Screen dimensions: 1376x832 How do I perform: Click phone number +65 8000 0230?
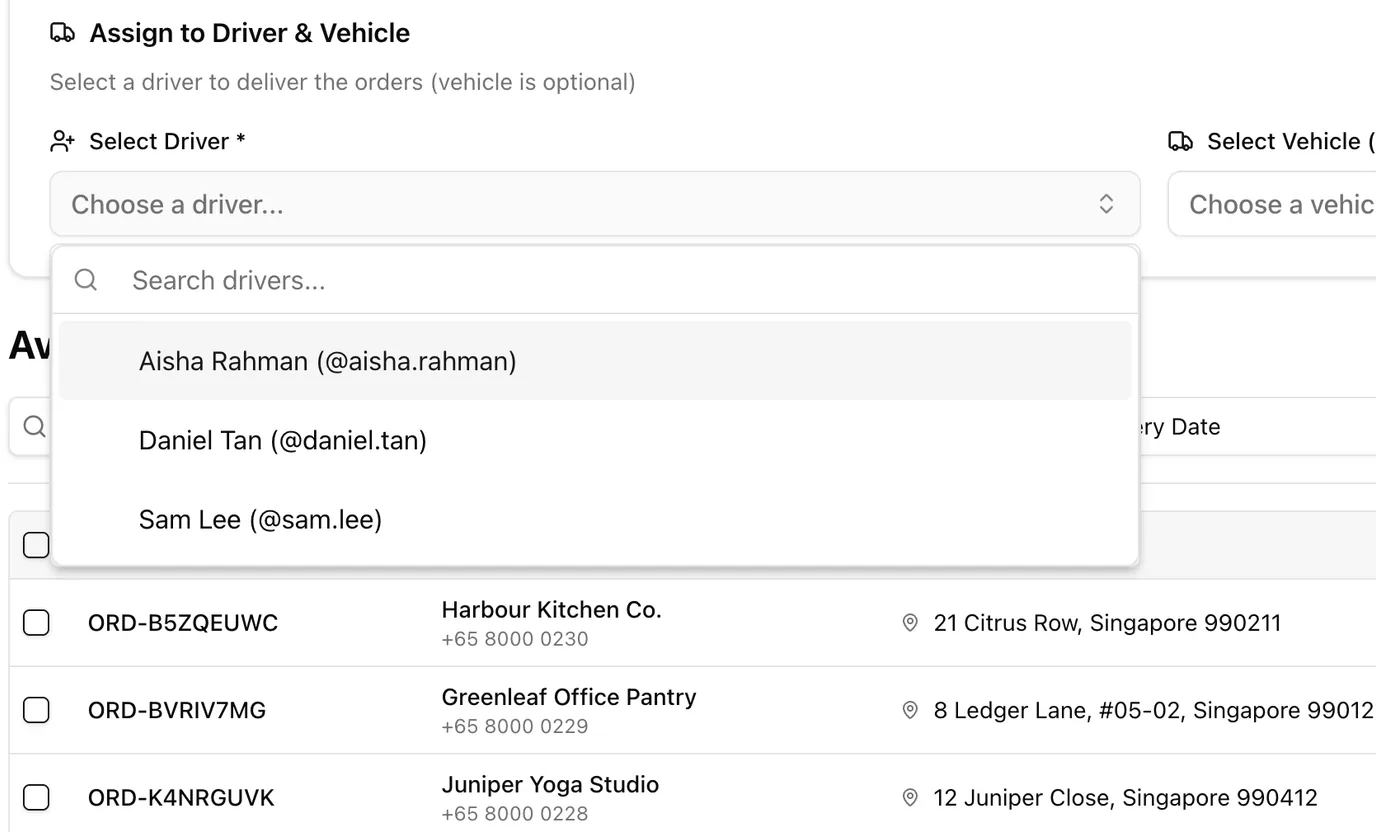click(515, 639)
